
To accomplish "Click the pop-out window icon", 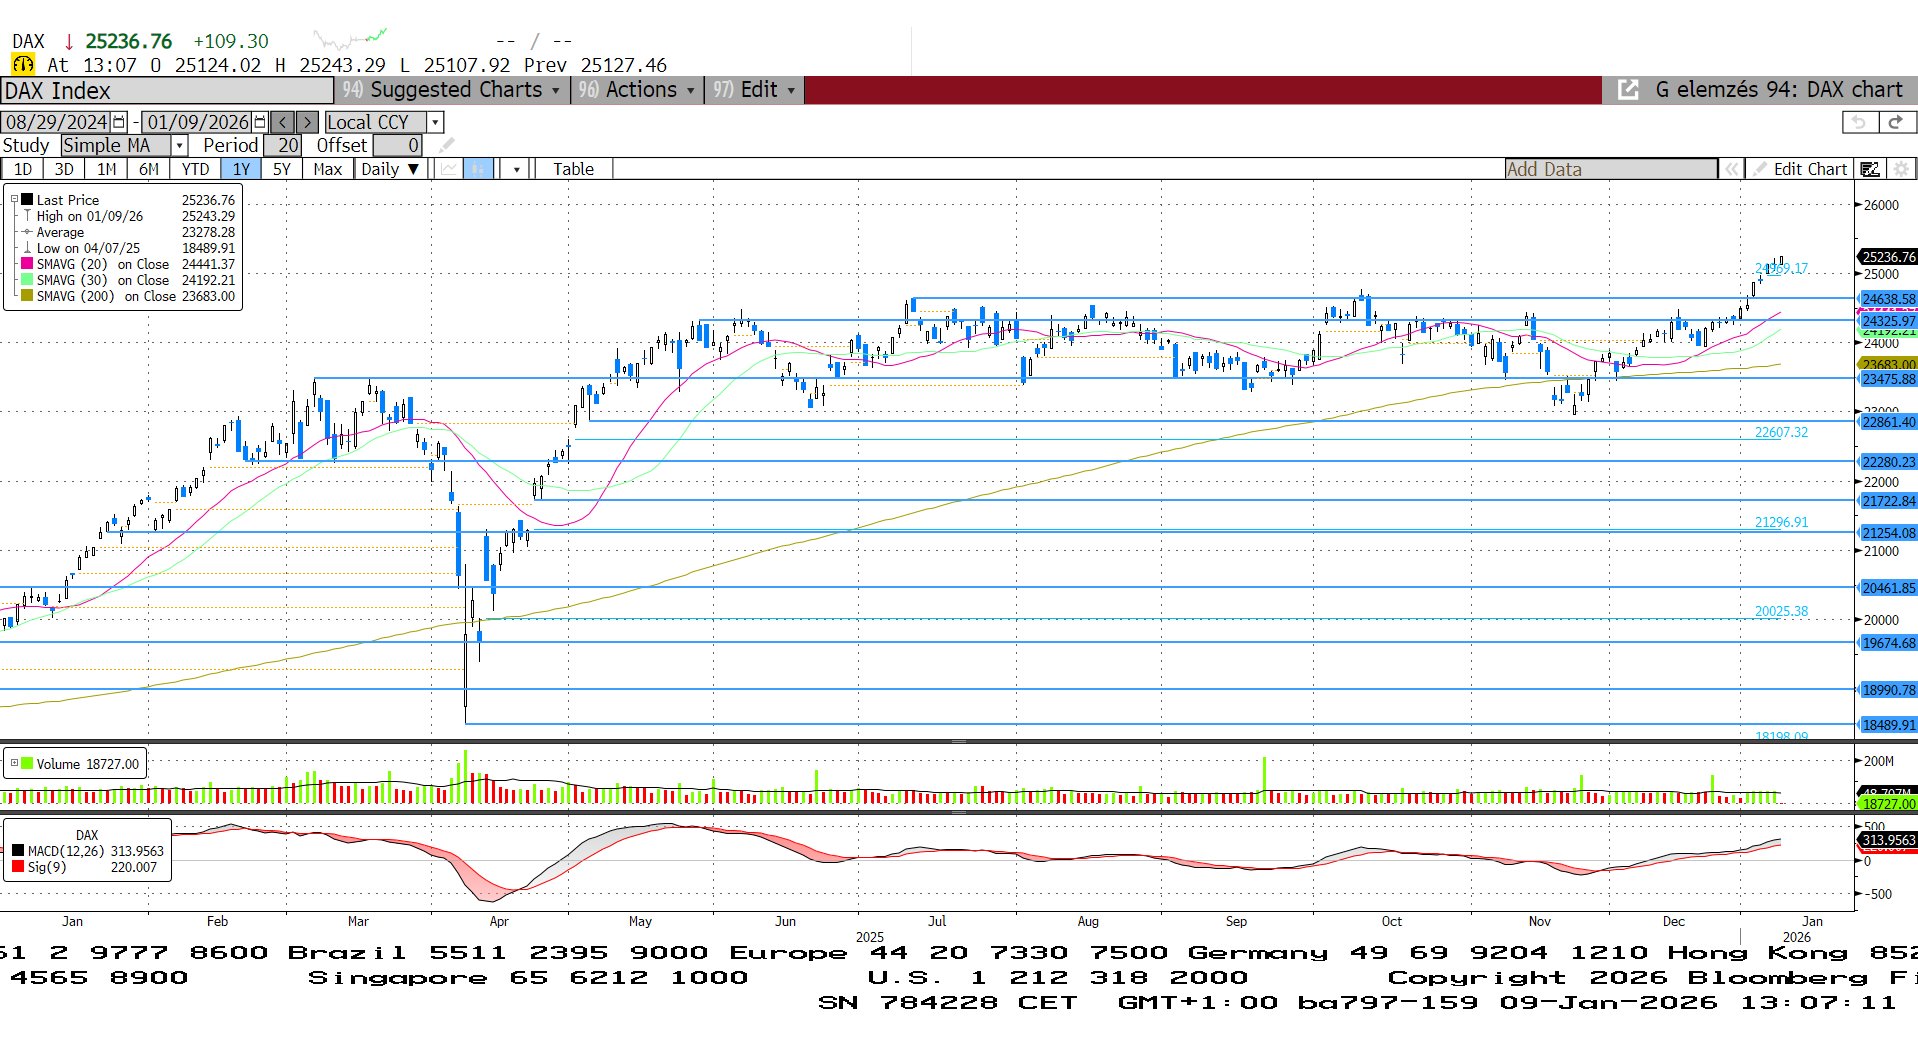I will 1628,90.
